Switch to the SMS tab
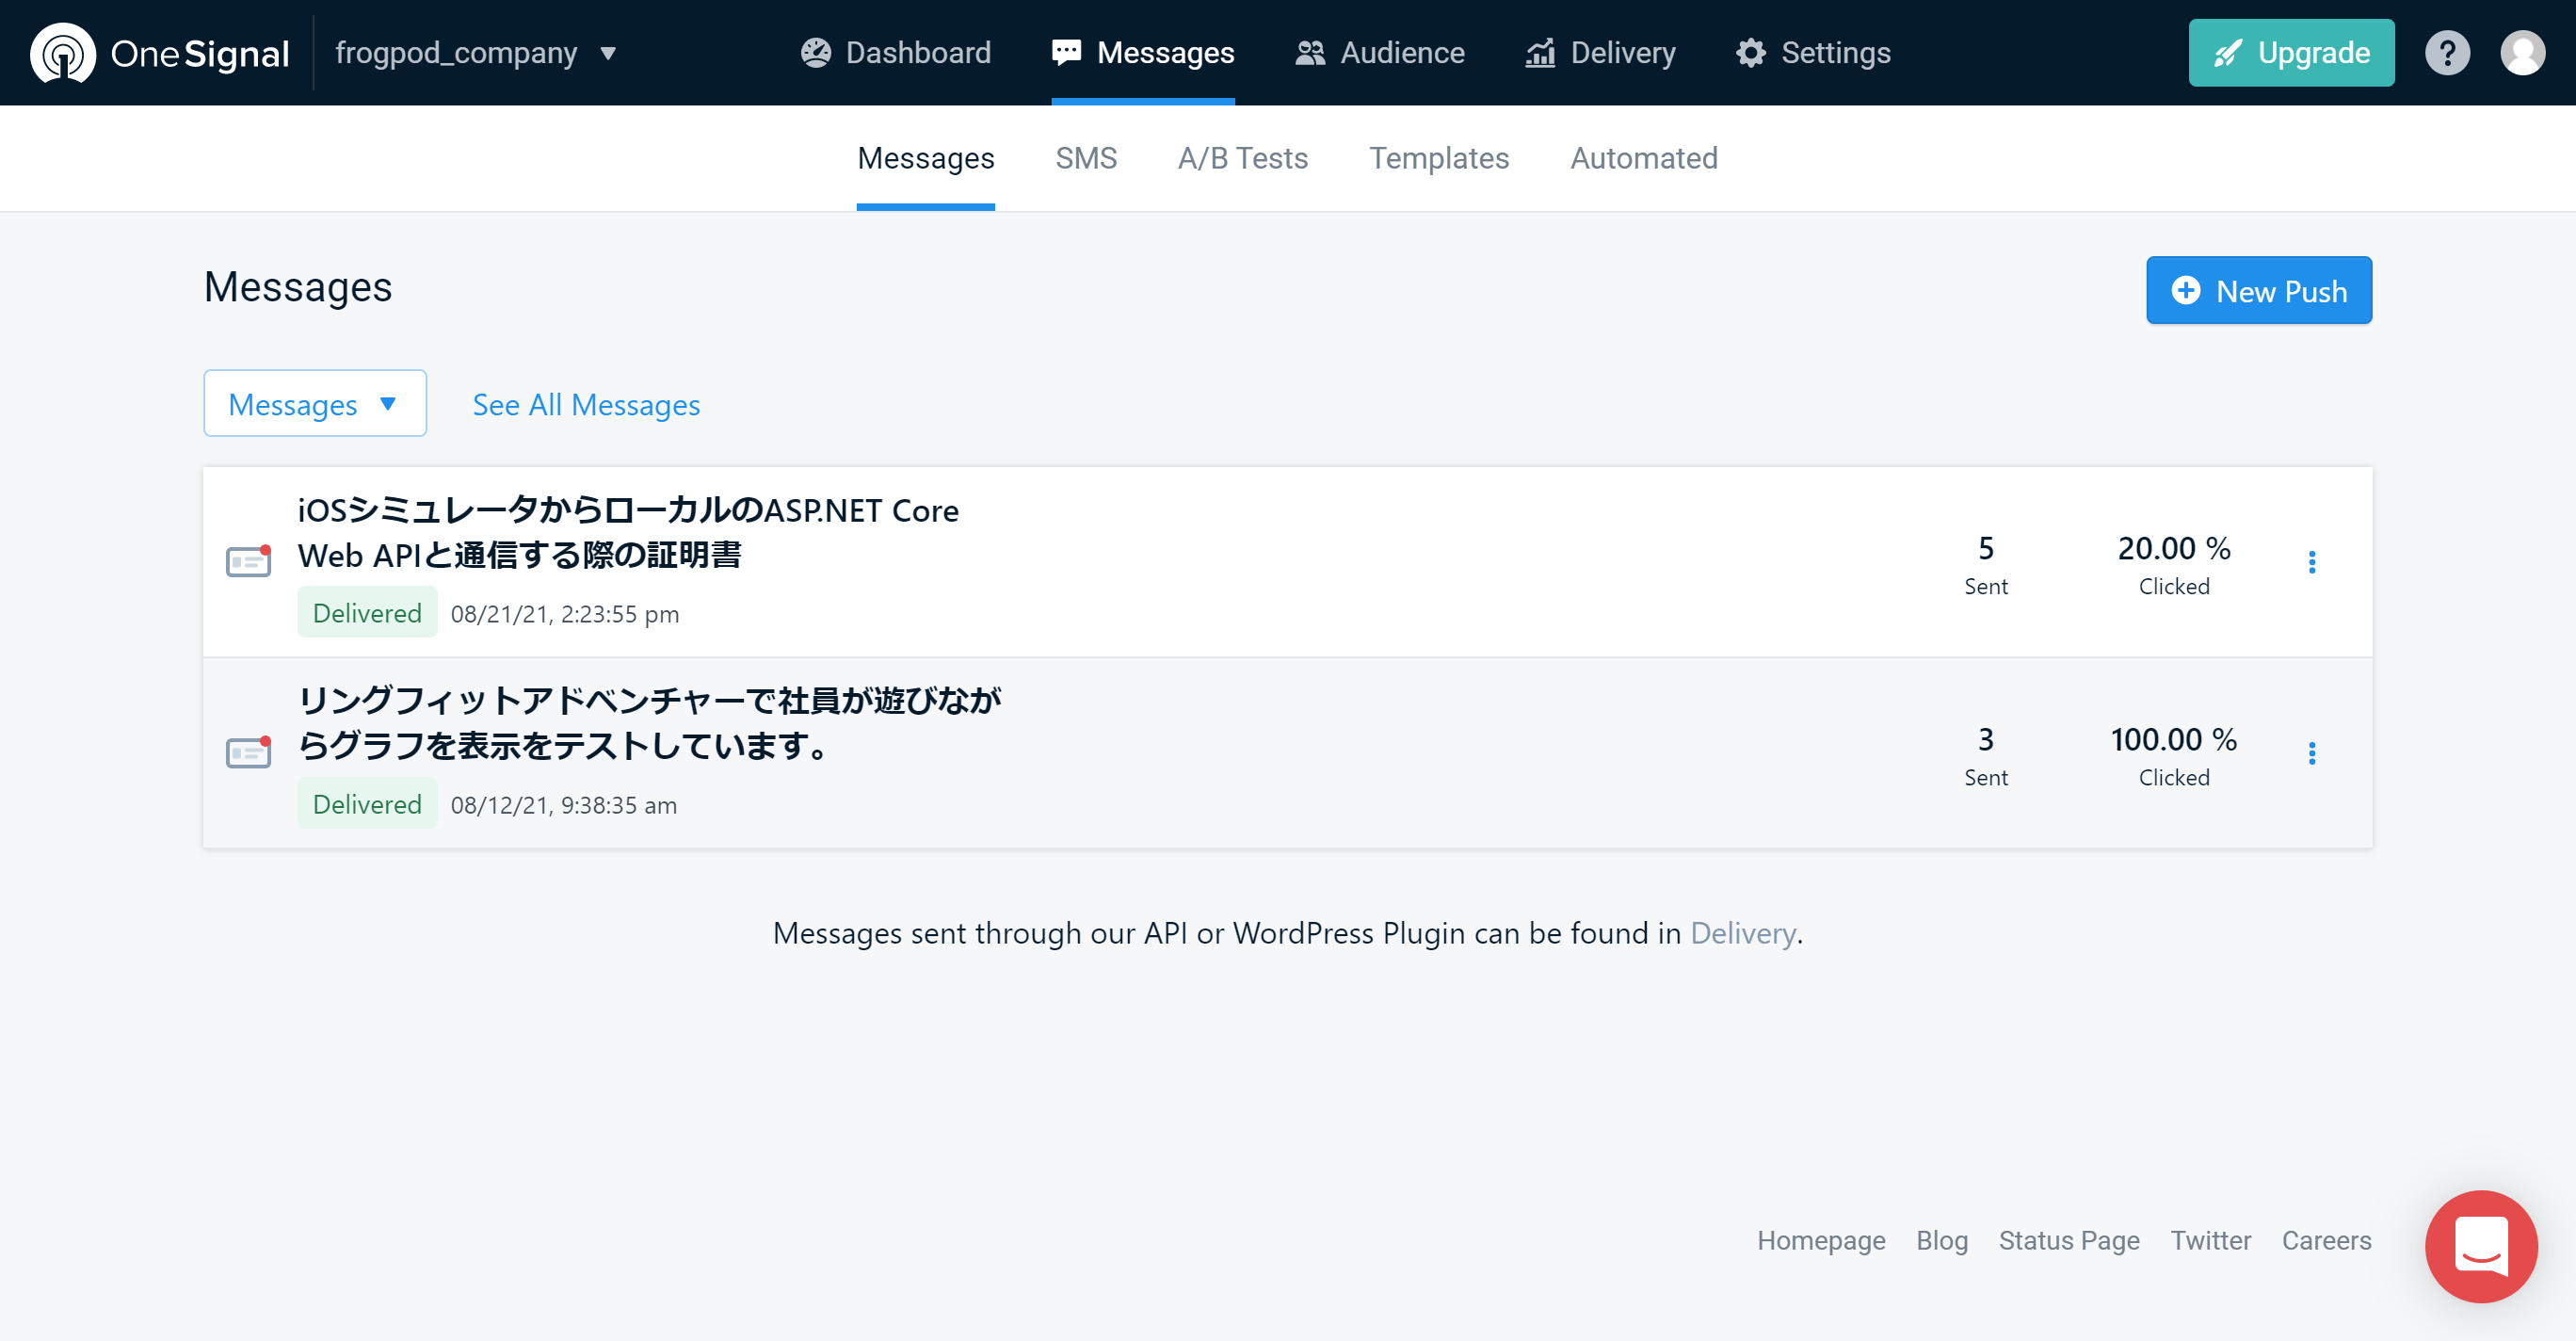 tap(1086, 156)
